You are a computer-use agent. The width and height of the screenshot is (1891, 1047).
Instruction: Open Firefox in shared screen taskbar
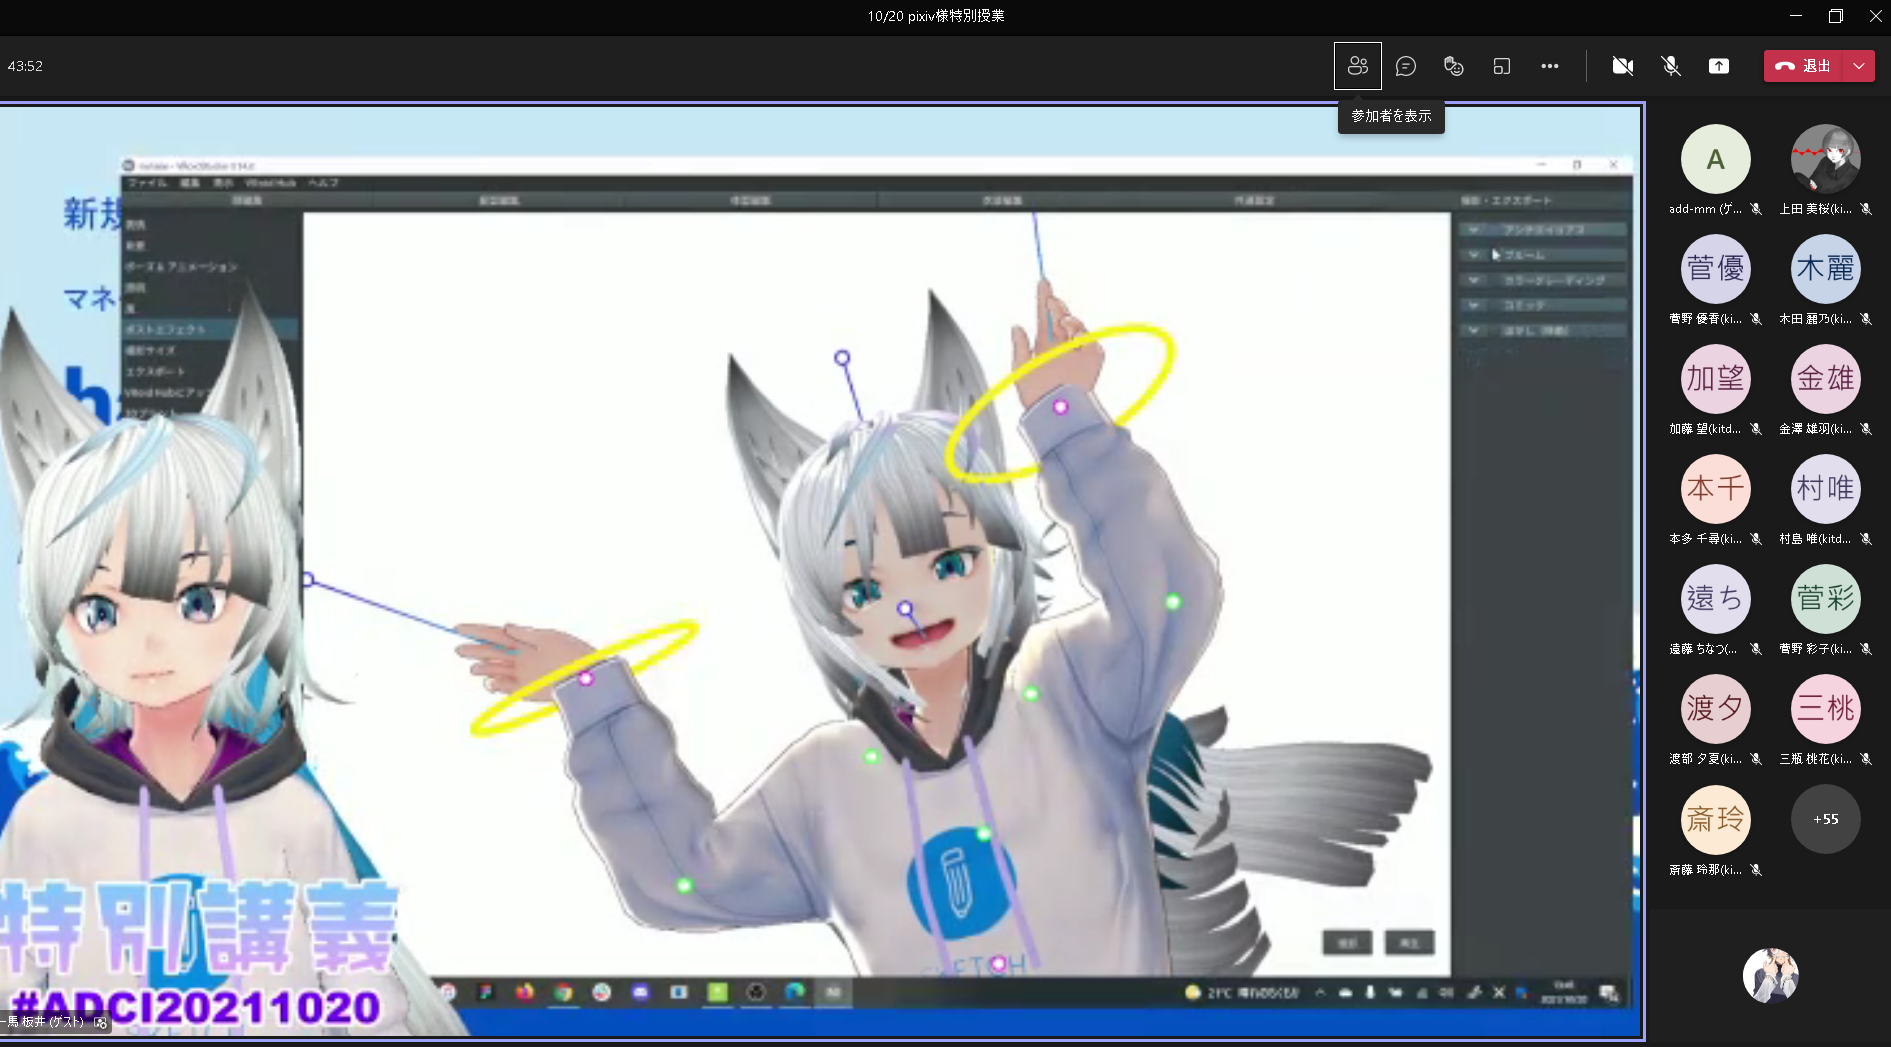coord(525,992)
